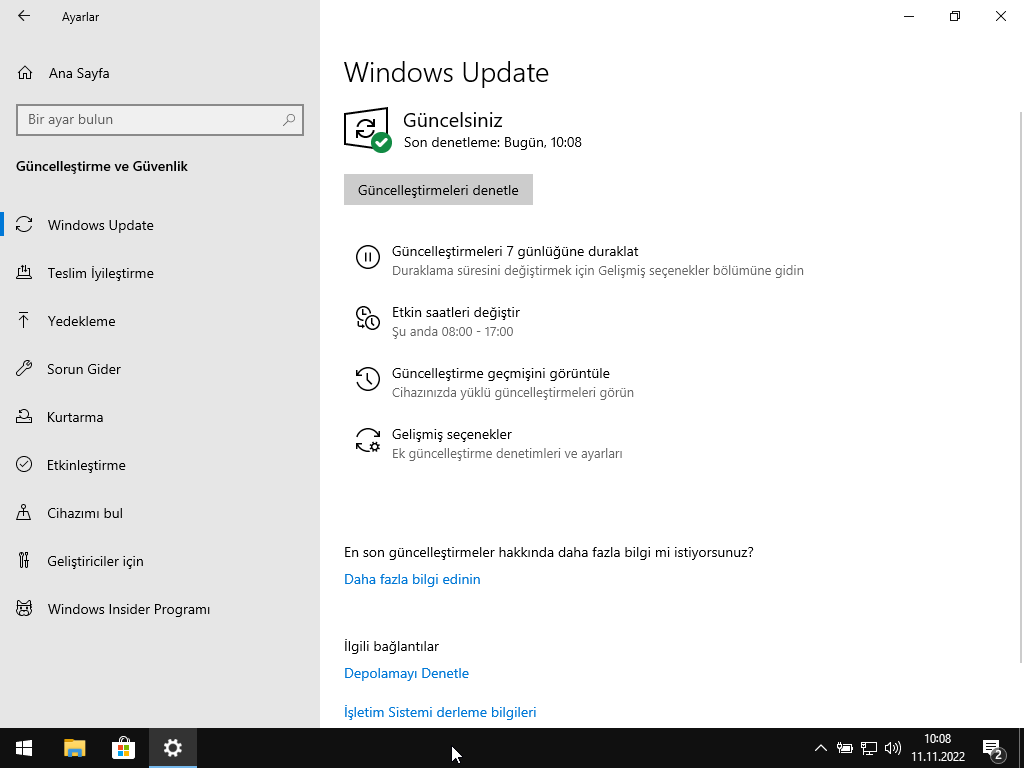Open Güncelleştirme geçmişini görüntüle
Image resolution: width=1024 pixels, height=768 pixels.
[501, 374]
